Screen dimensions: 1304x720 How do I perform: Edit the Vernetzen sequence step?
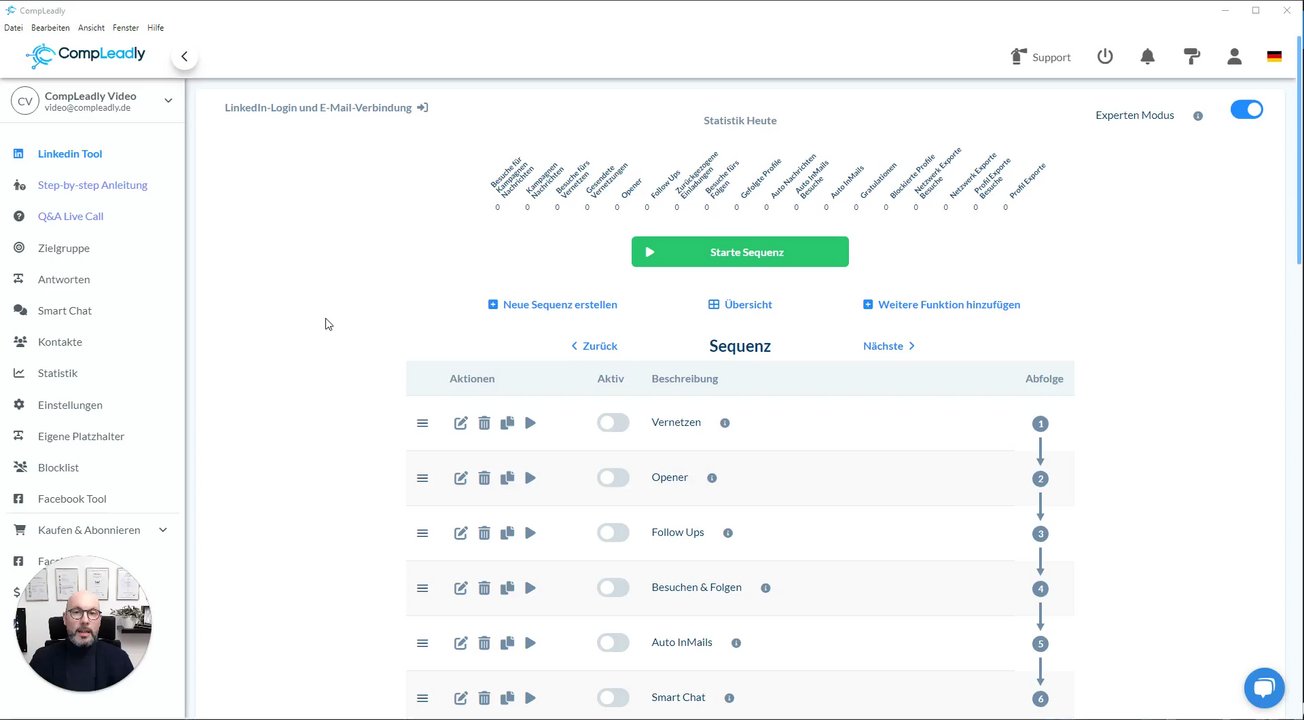(461, 423)
